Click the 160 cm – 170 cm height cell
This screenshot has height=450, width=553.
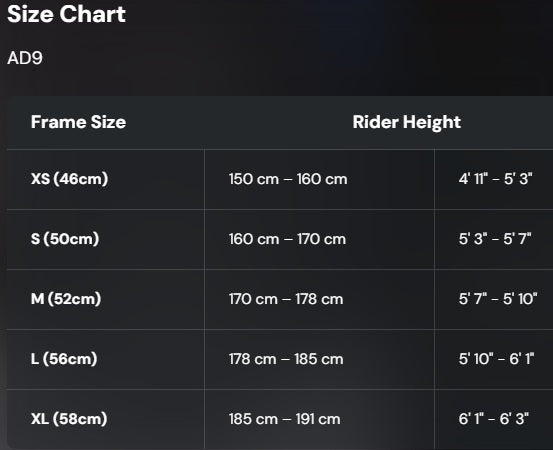click(320, 239)
